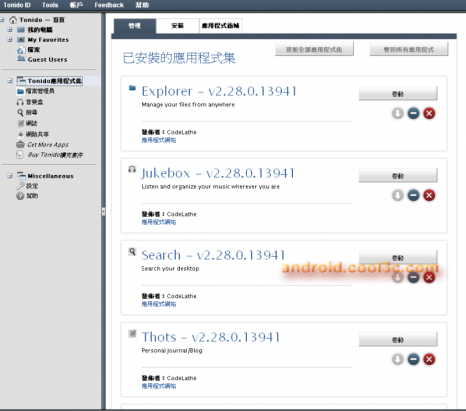Click the launch button for Explorer

[x=398, y=94]
